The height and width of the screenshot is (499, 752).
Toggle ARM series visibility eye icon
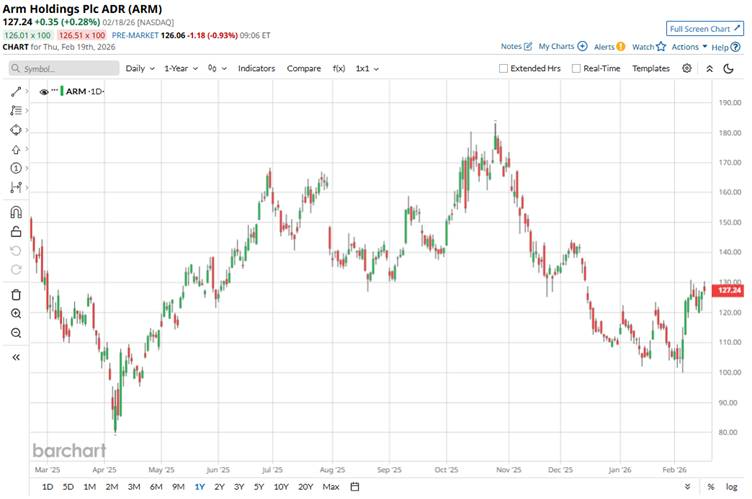click(44, 92)
